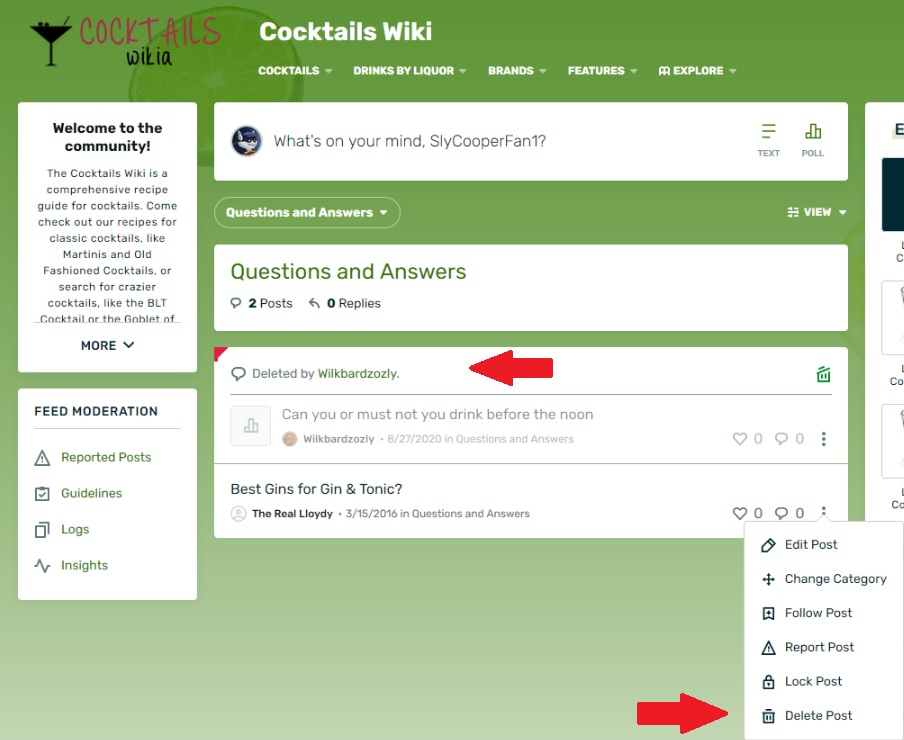Click the Insights activity graph icon
The image size is (904, 740).
coord(42,565)
